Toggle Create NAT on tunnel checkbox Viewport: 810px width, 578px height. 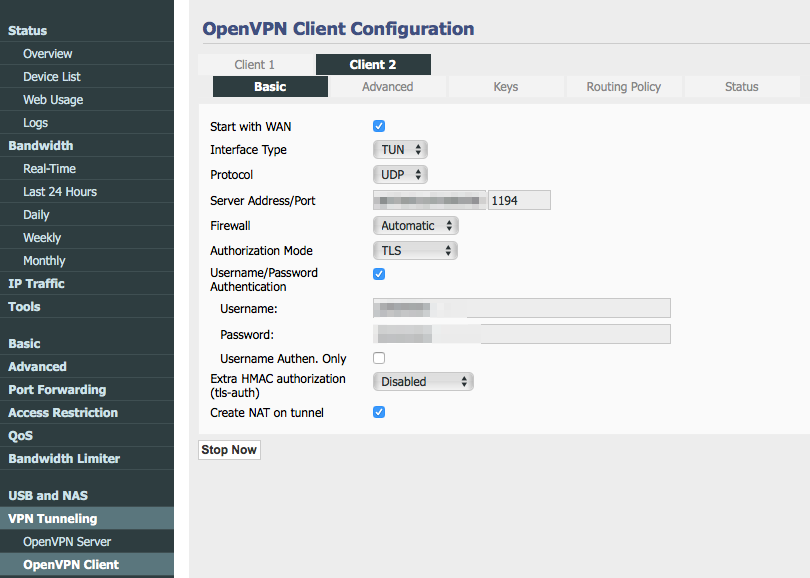click(x=379, y=412)
